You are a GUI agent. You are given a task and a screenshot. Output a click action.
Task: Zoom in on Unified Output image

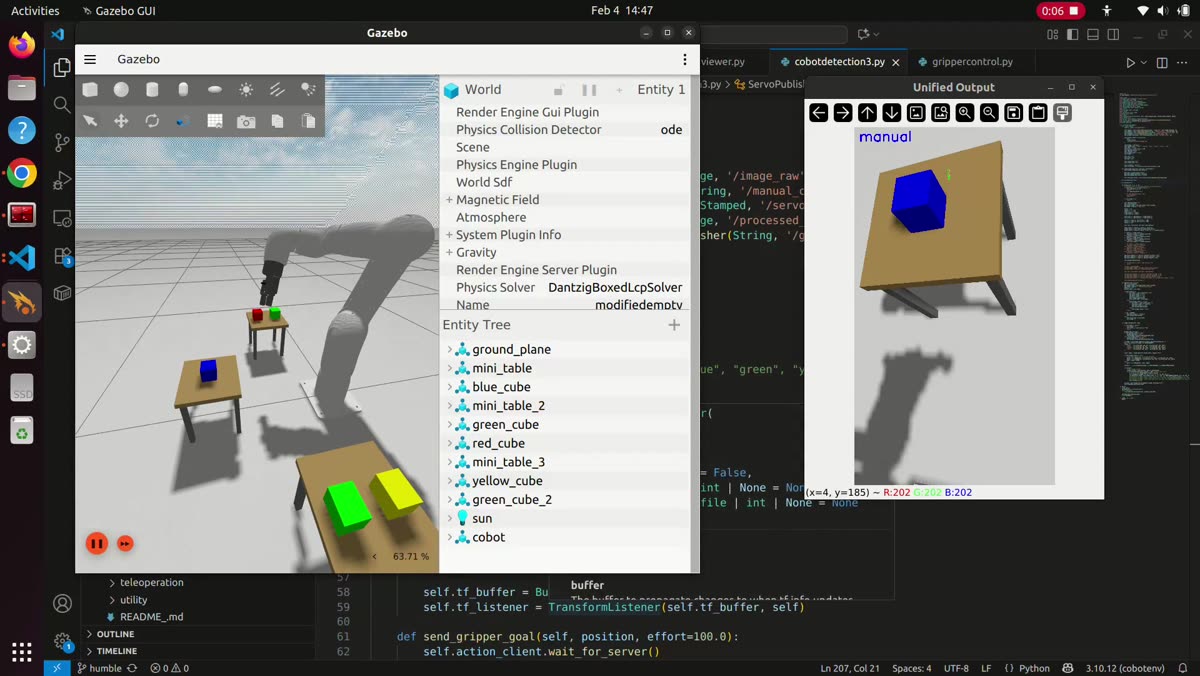(965, 113)
